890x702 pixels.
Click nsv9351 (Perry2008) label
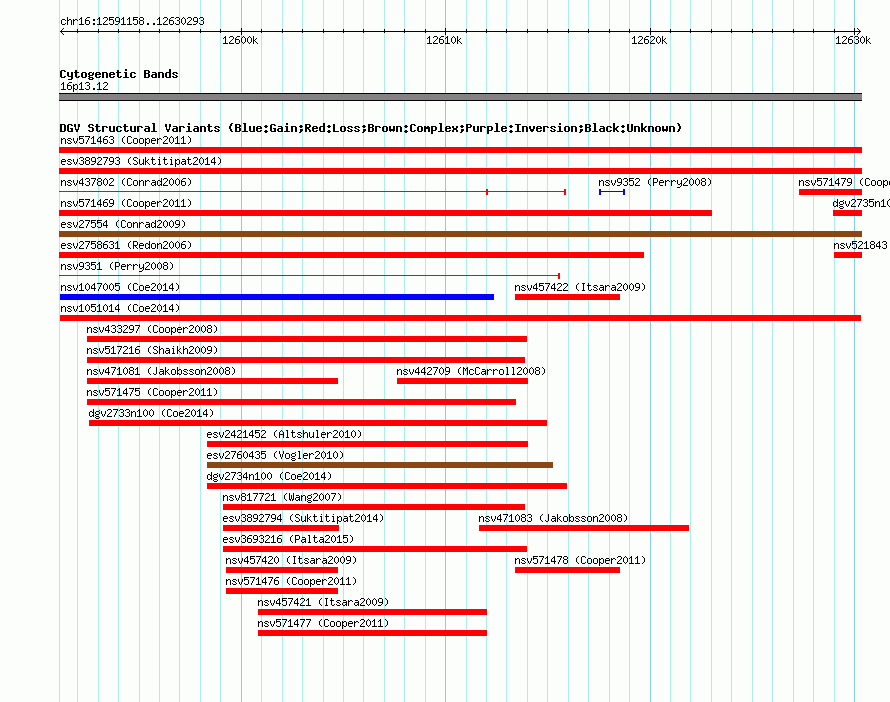(117, 266)
